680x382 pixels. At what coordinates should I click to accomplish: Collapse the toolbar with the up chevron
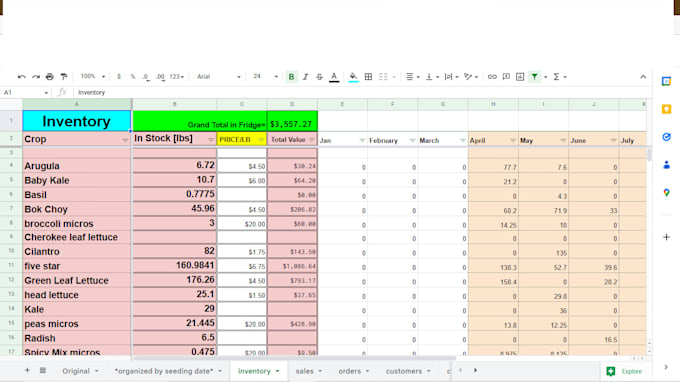point(643,77)
